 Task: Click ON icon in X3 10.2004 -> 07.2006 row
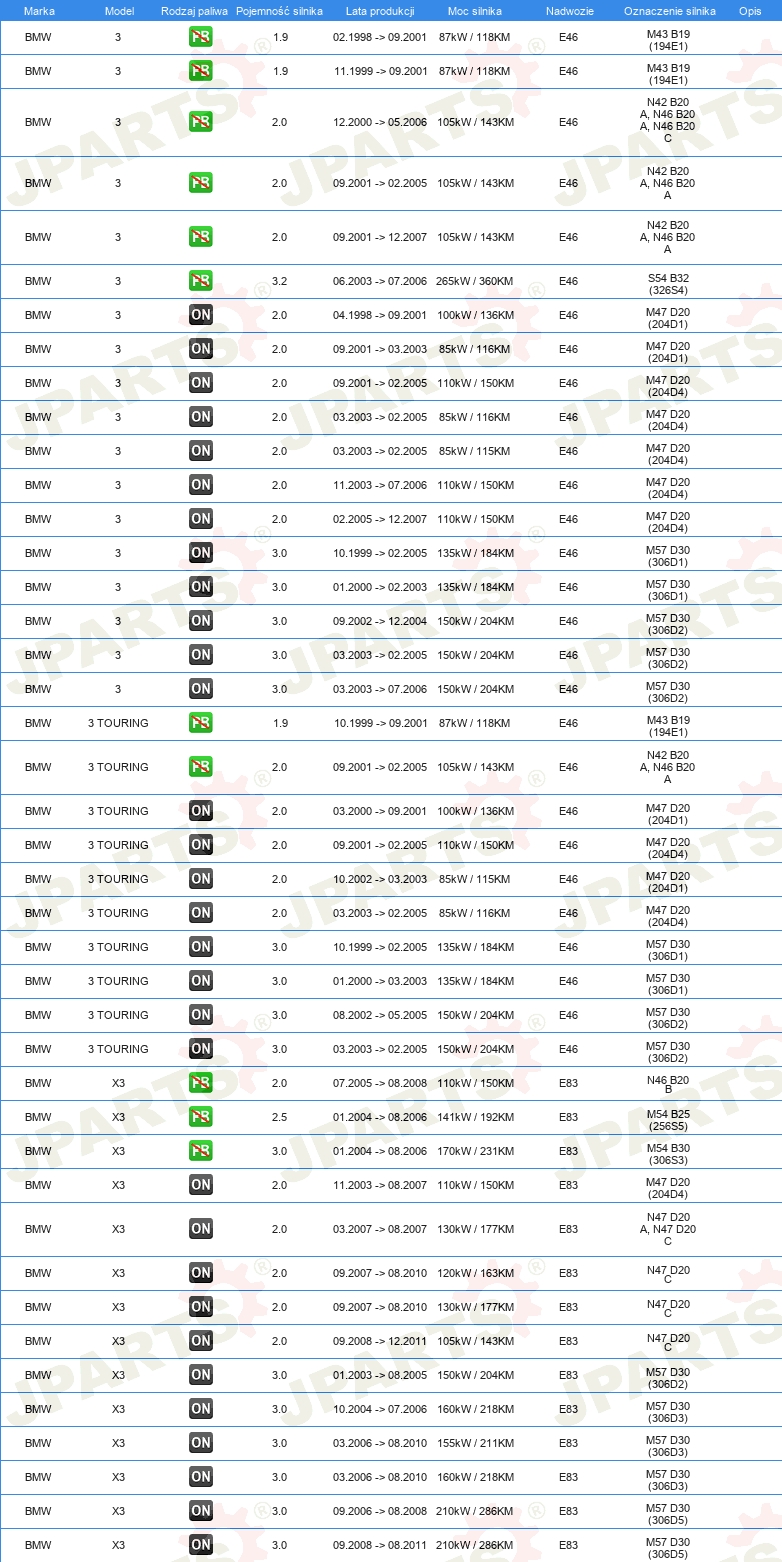[201, 1409]
